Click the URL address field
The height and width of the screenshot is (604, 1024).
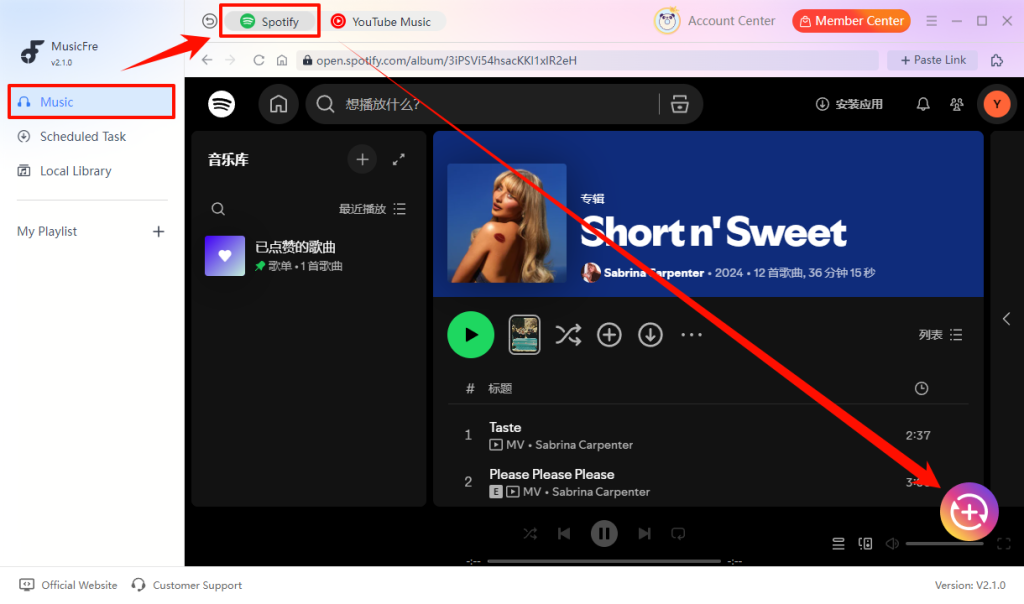[x=587, y=60]
